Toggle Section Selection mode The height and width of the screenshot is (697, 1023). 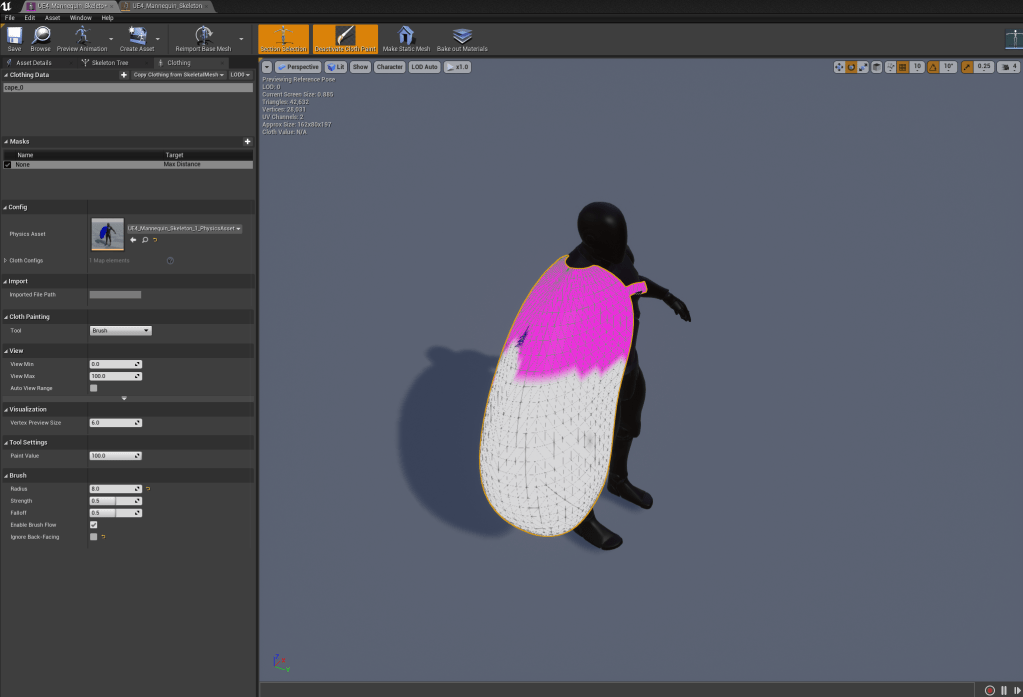click(x=284, y=38)
